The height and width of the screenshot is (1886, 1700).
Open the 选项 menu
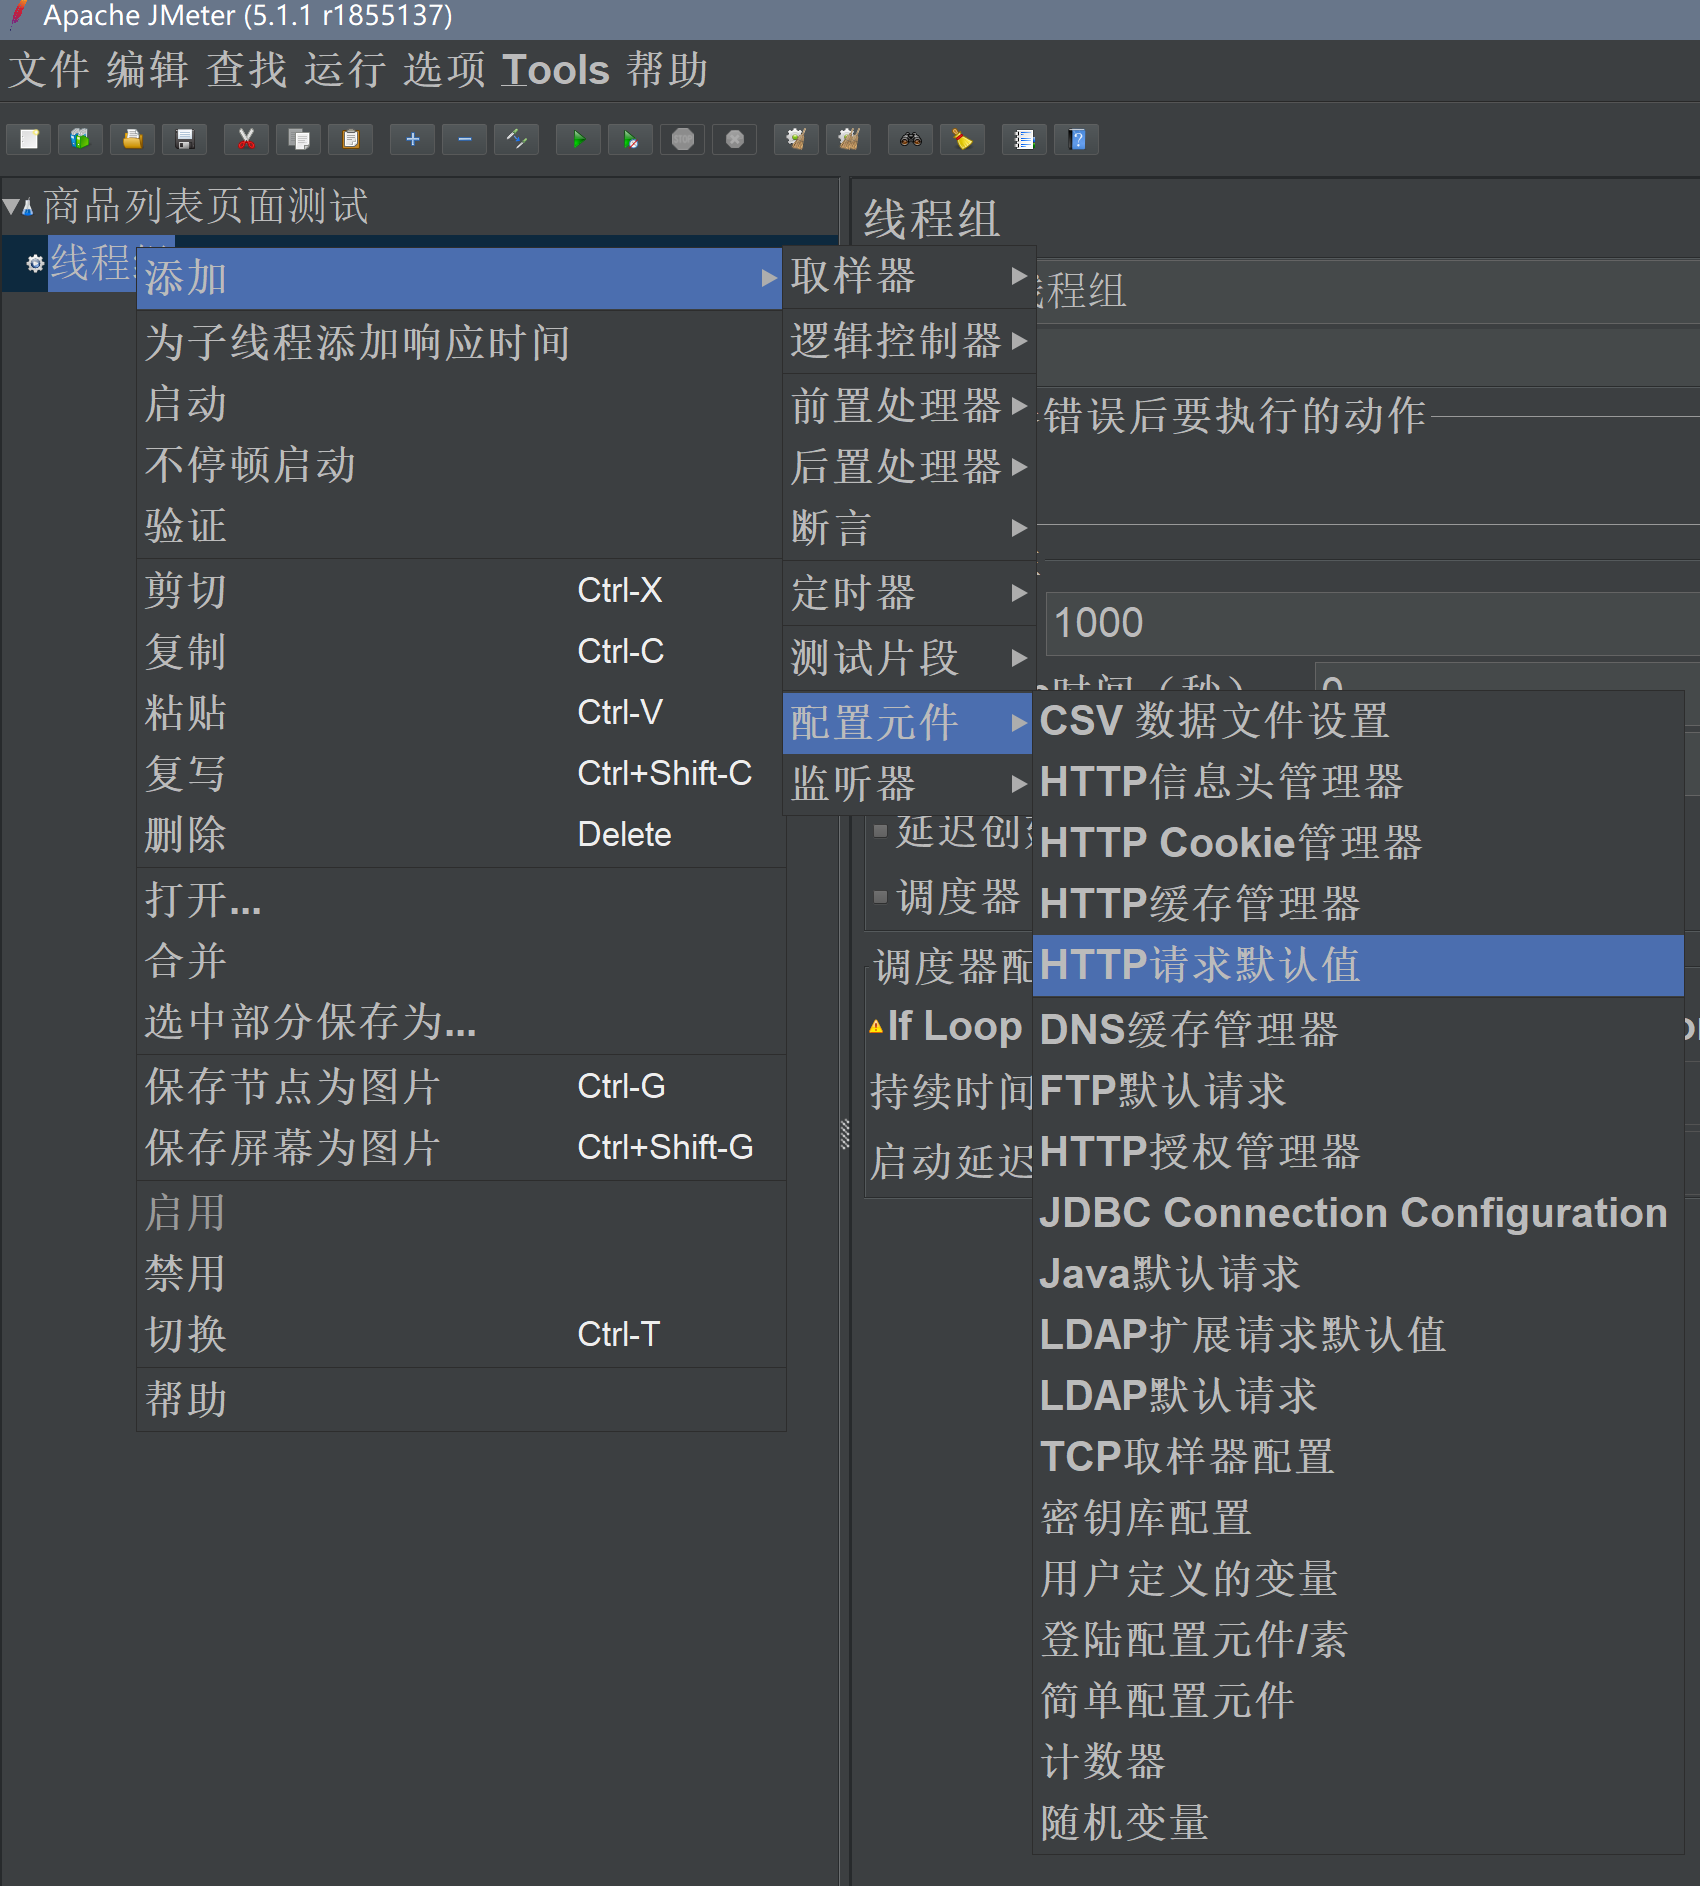(x=445, y=71)
